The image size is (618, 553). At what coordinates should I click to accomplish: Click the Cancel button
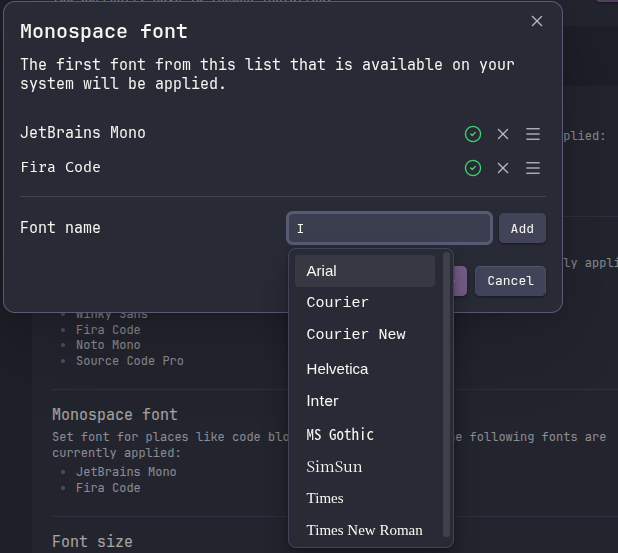(x=510, y=281)
